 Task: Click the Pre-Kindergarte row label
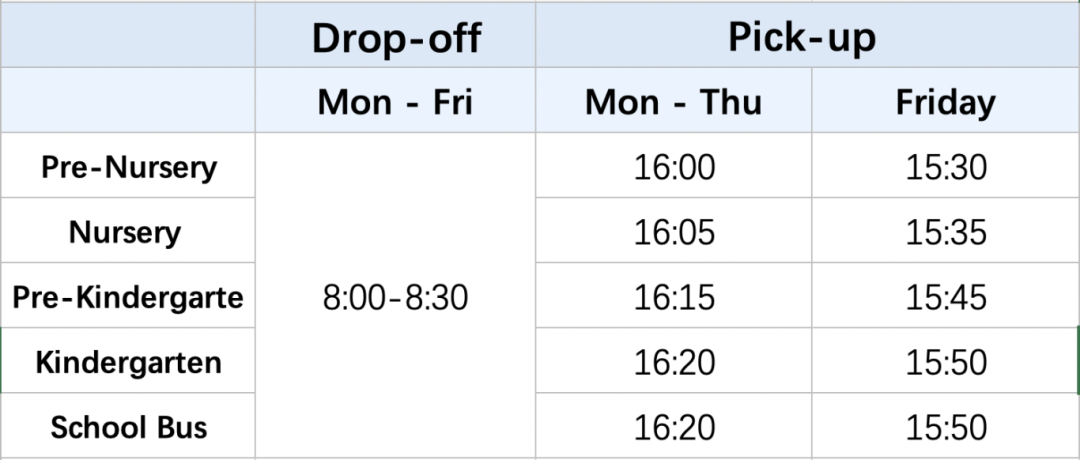tap(128, 297)
